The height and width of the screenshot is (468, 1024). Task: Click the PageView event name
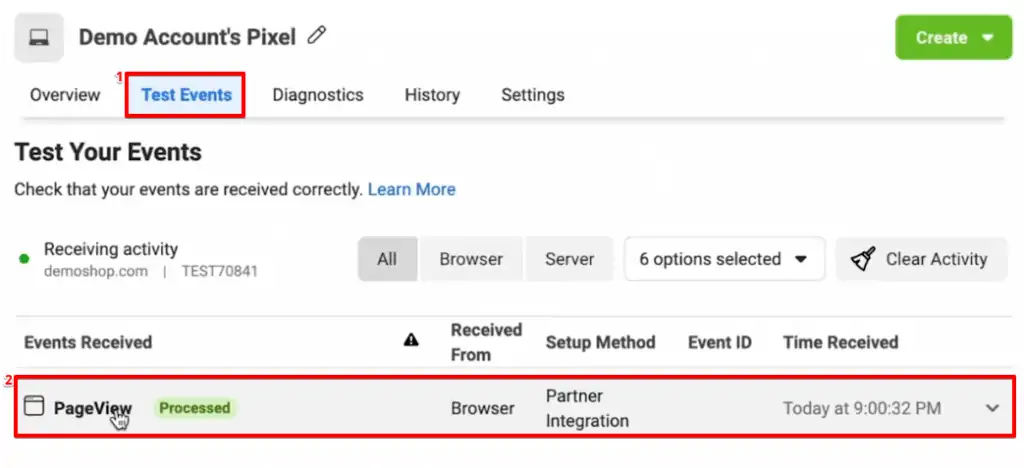(93, 409)
